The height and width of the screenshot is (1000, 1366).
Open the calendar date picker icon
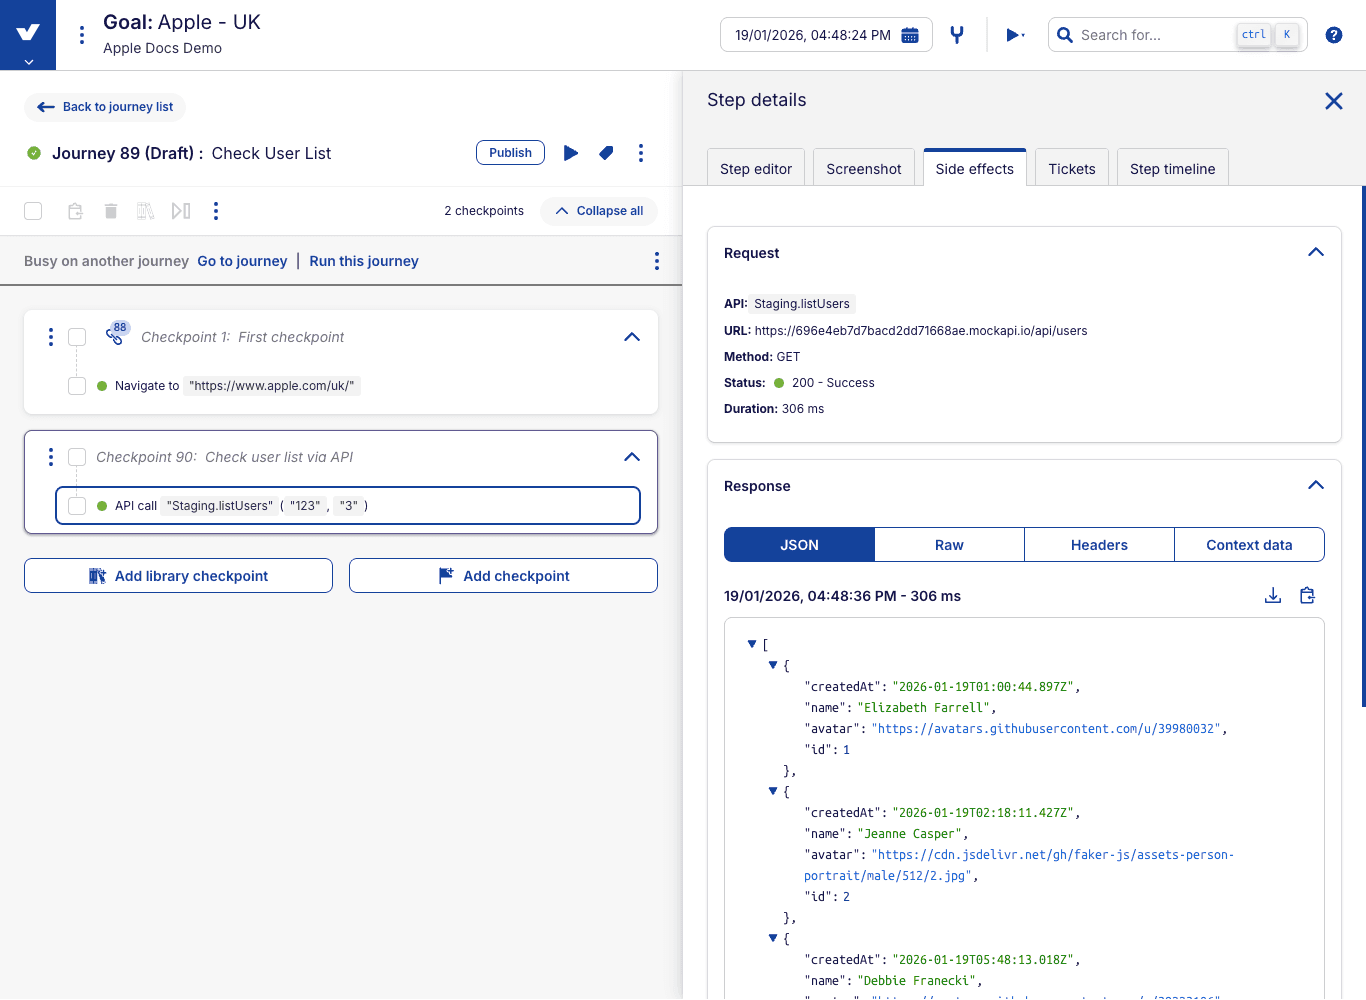point(910,35)
